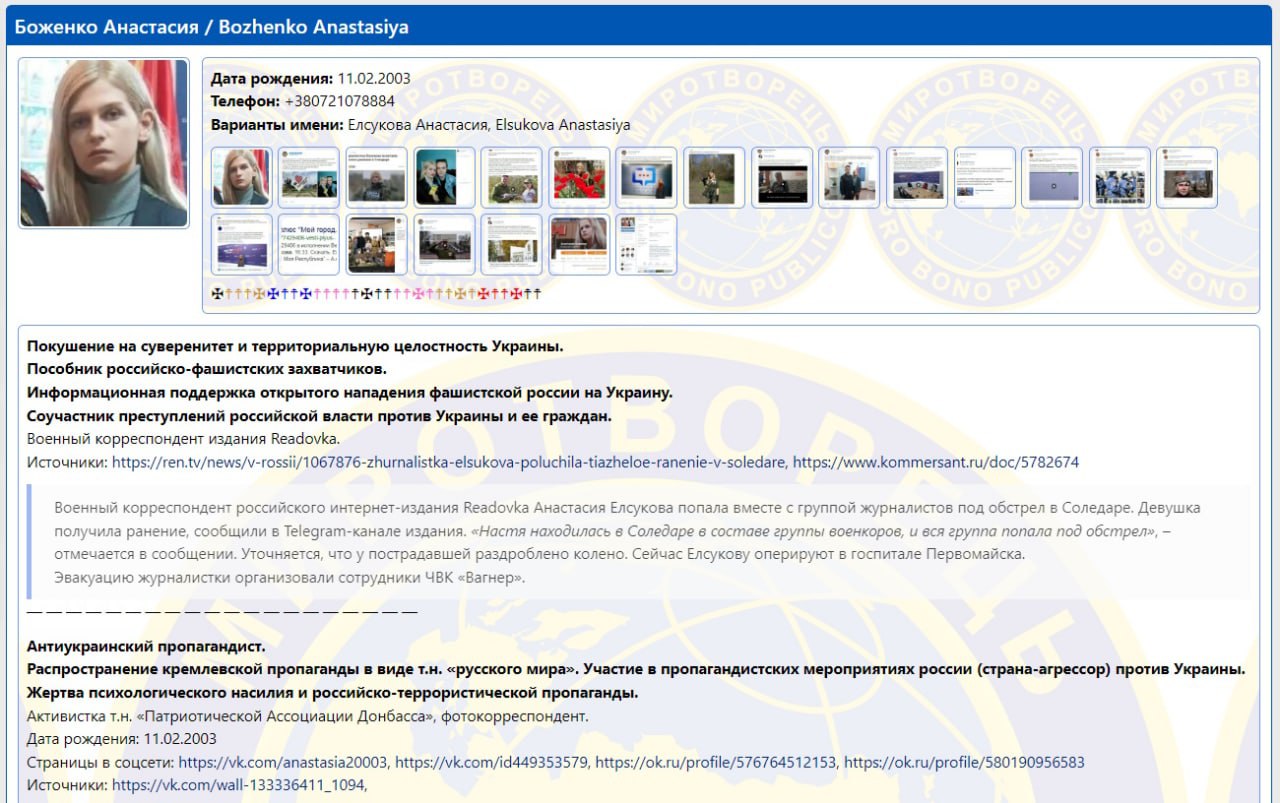Open the thumbnail showing red tulips
The height and width of the screenshot is (803, 1280).
[x=578, y=177]
